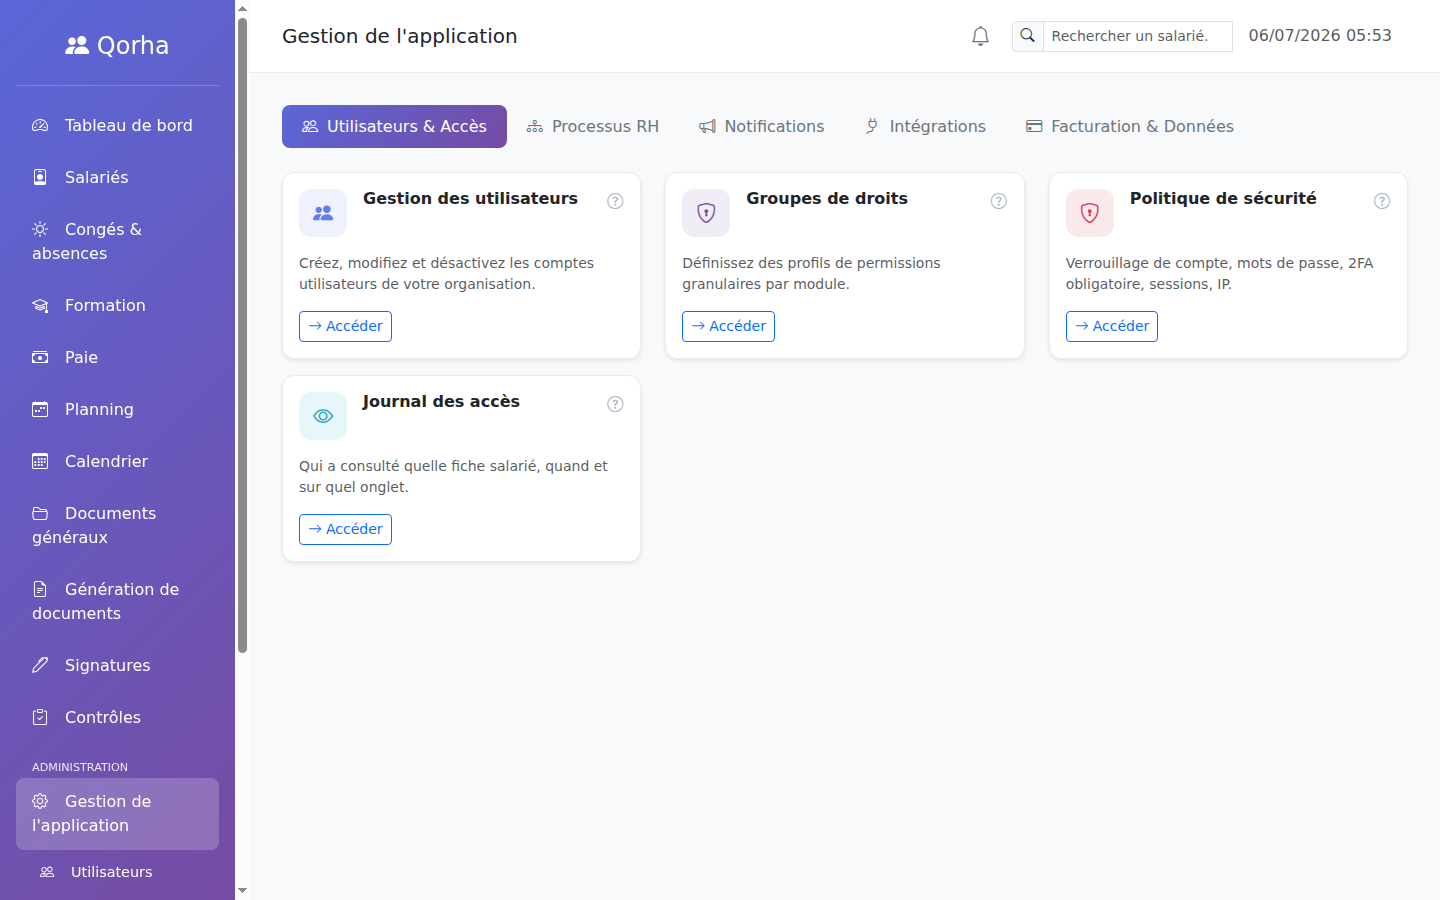Click the Groupes de droits card title
The width and height of the screenshot is (1440, 900).
pos(827,198)
